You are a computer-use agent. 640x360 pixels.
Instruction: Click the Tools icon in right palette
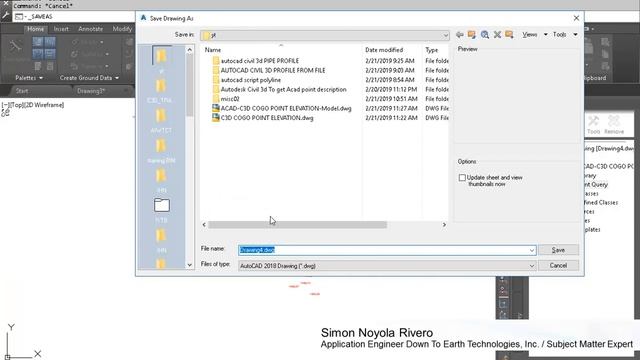593,124
